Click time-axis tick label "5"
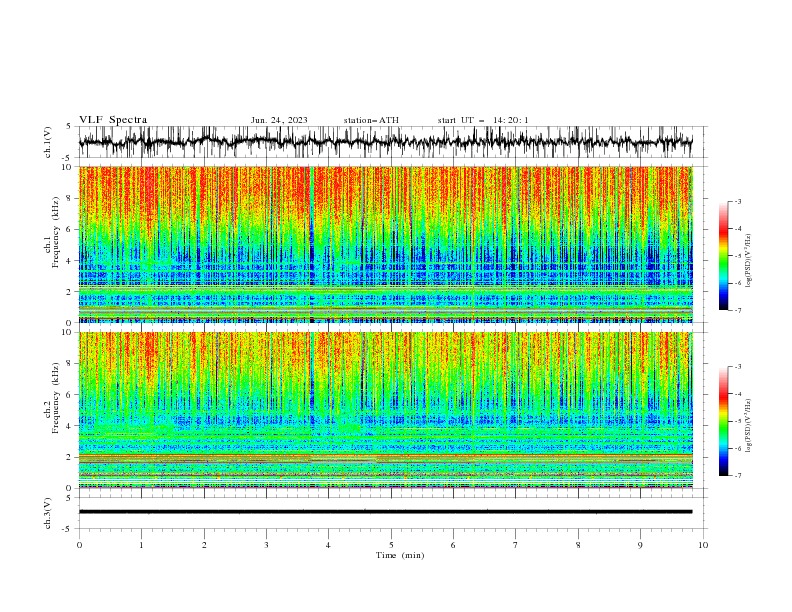The height and width of the screenshot is (612, 792). coord(391,545)
